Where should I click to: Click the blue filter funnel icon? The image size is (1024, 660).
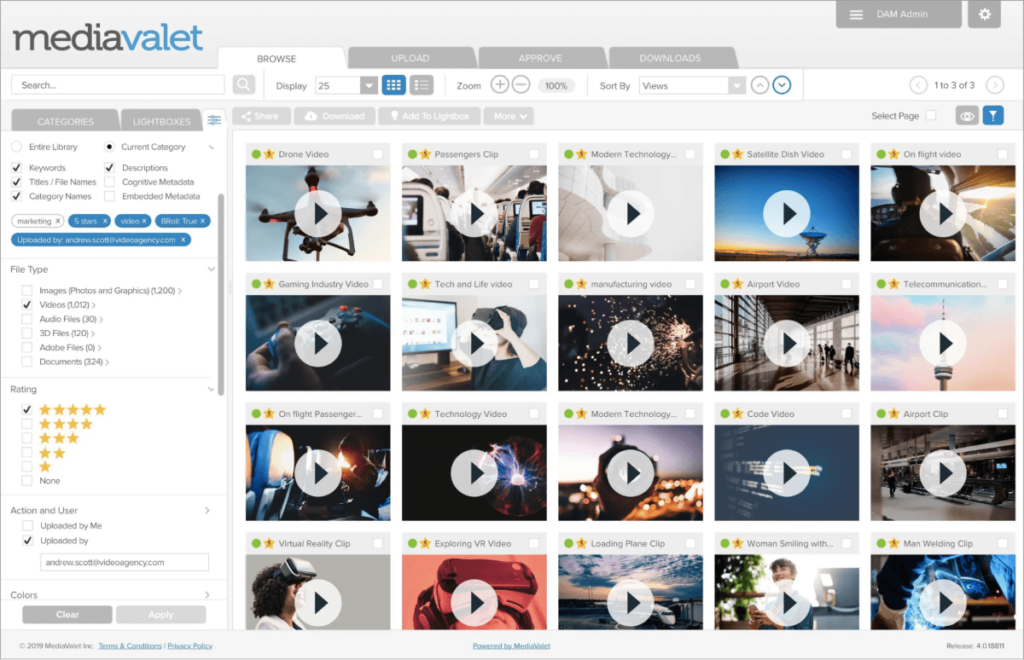pyautogui.click(x=993, y=116)
